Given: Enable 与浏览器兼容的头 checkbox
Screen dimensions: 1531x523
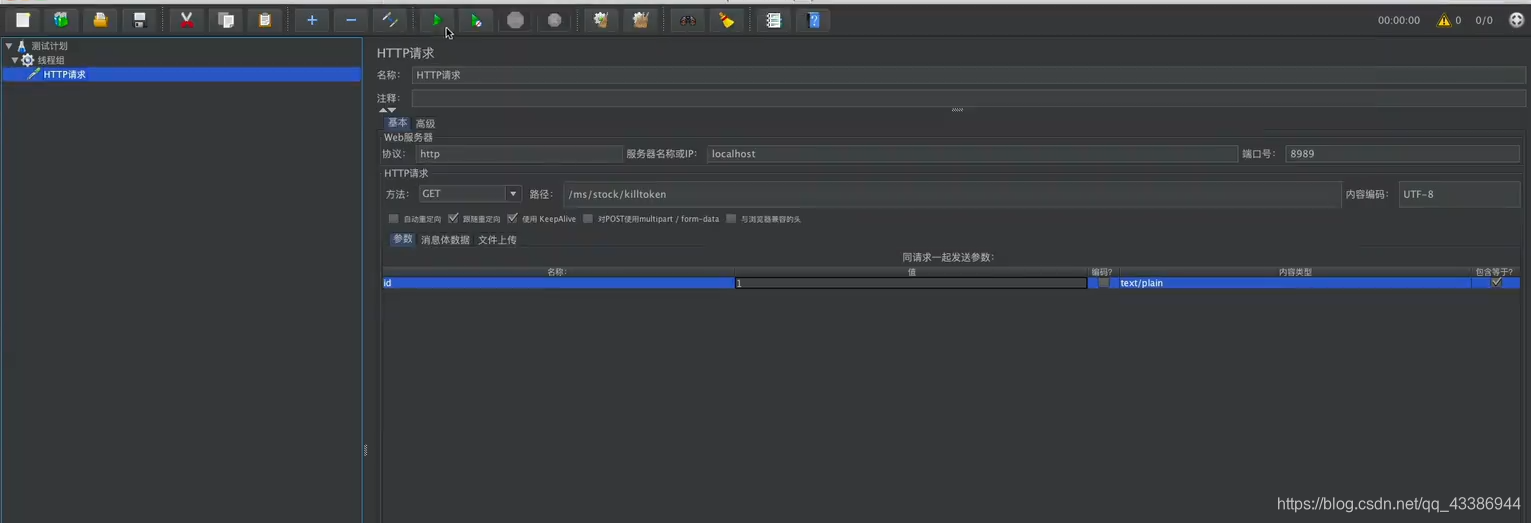Looking at the screenshot, I should (x=731, y=218).
